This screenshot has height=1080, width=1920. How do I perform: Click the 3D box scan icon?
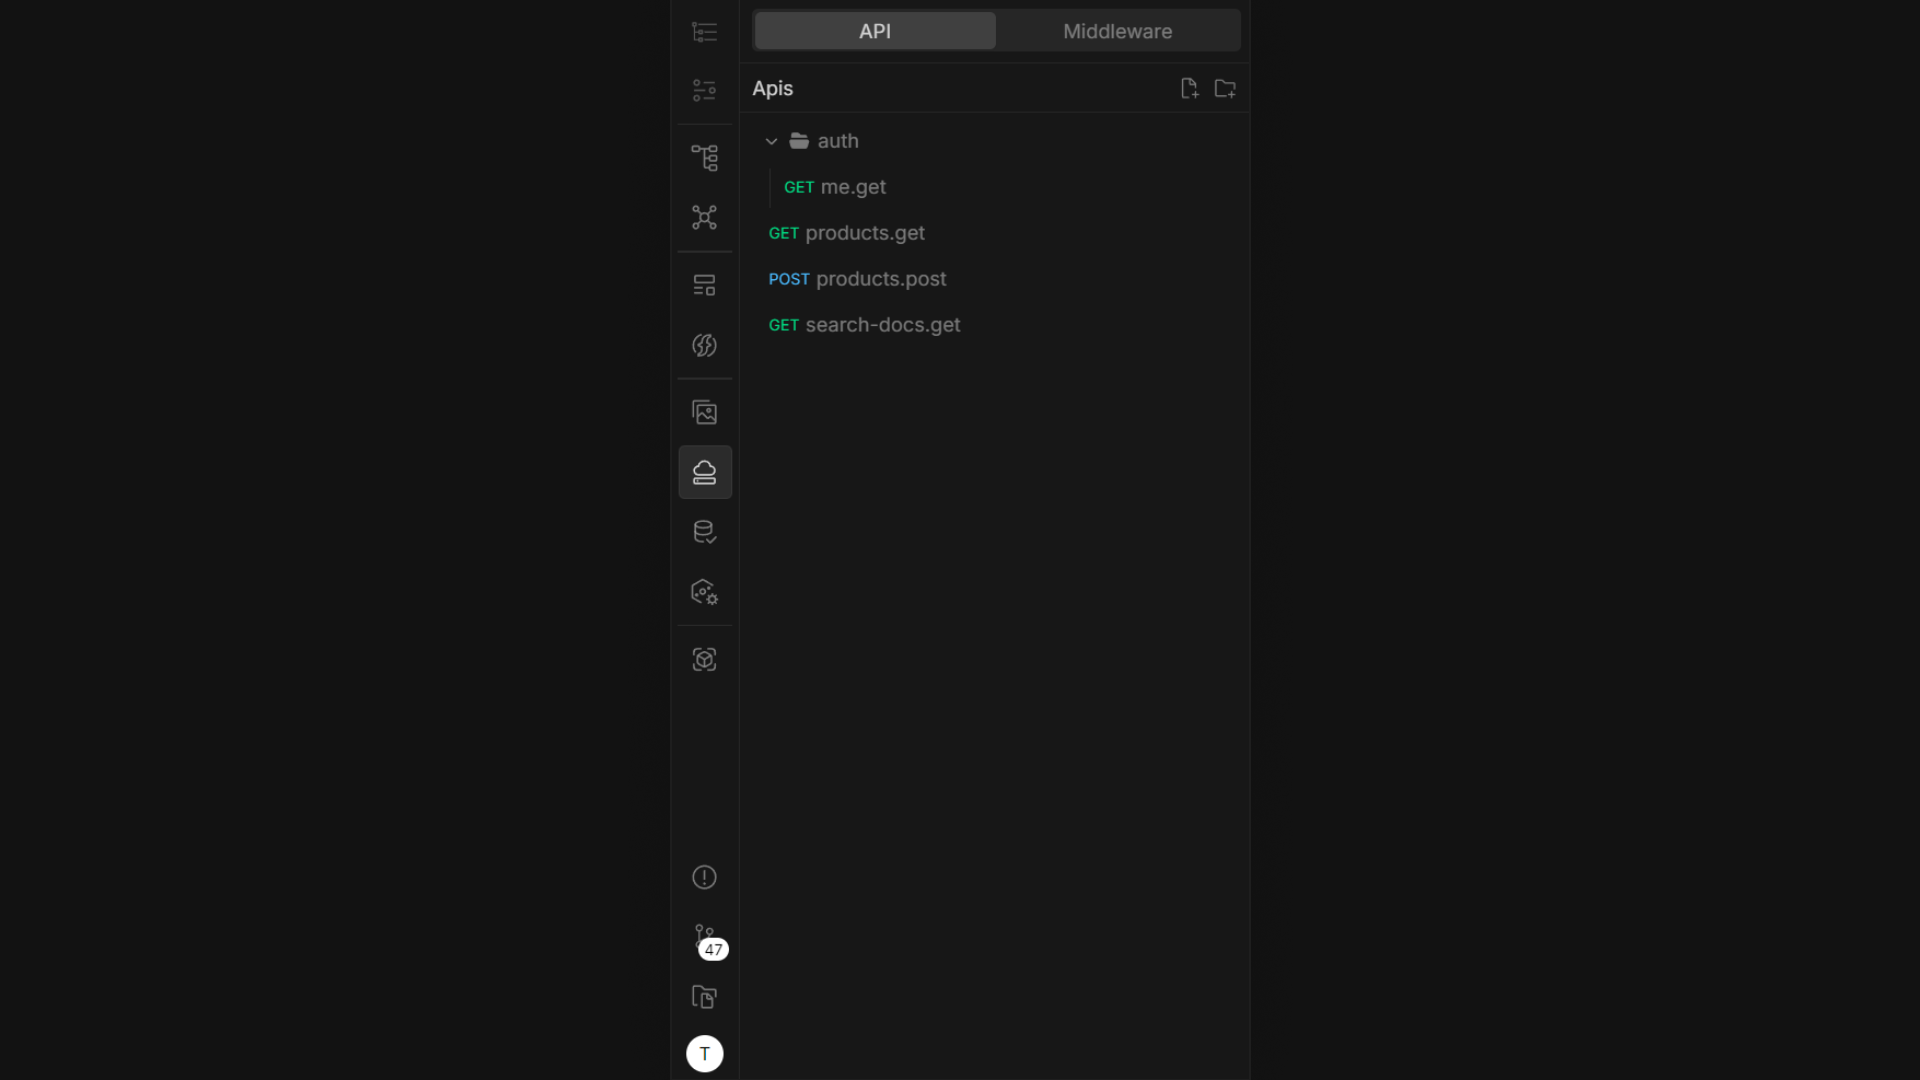pyautogui.click(x=705, y=660)
